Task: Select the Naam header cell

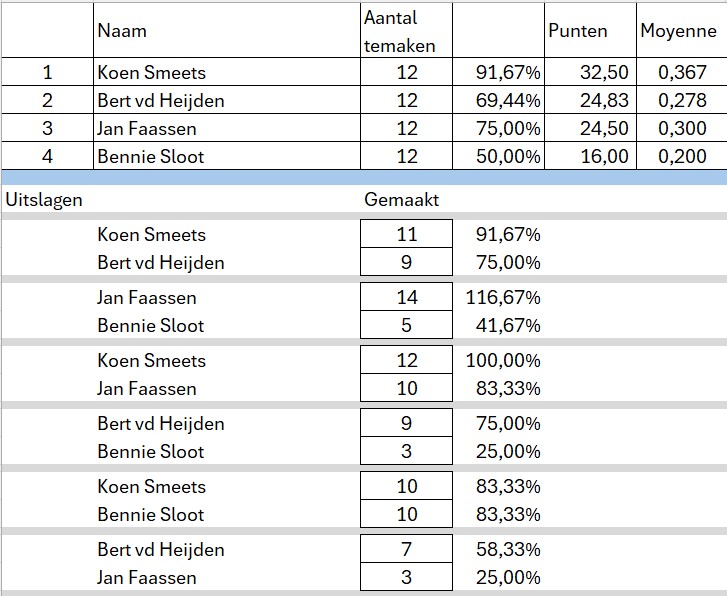Action: point(122,31)
